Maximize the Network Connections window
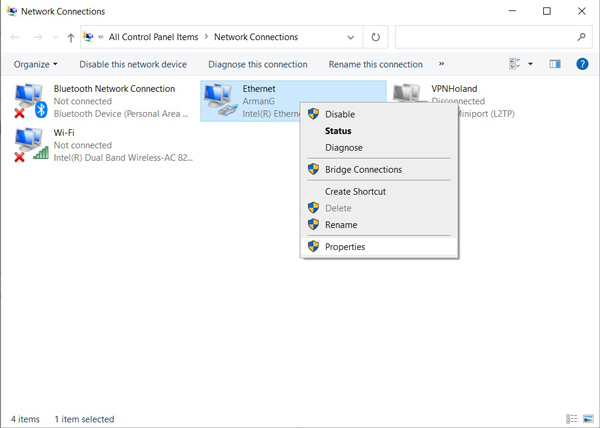 click(x=547, y=11)
